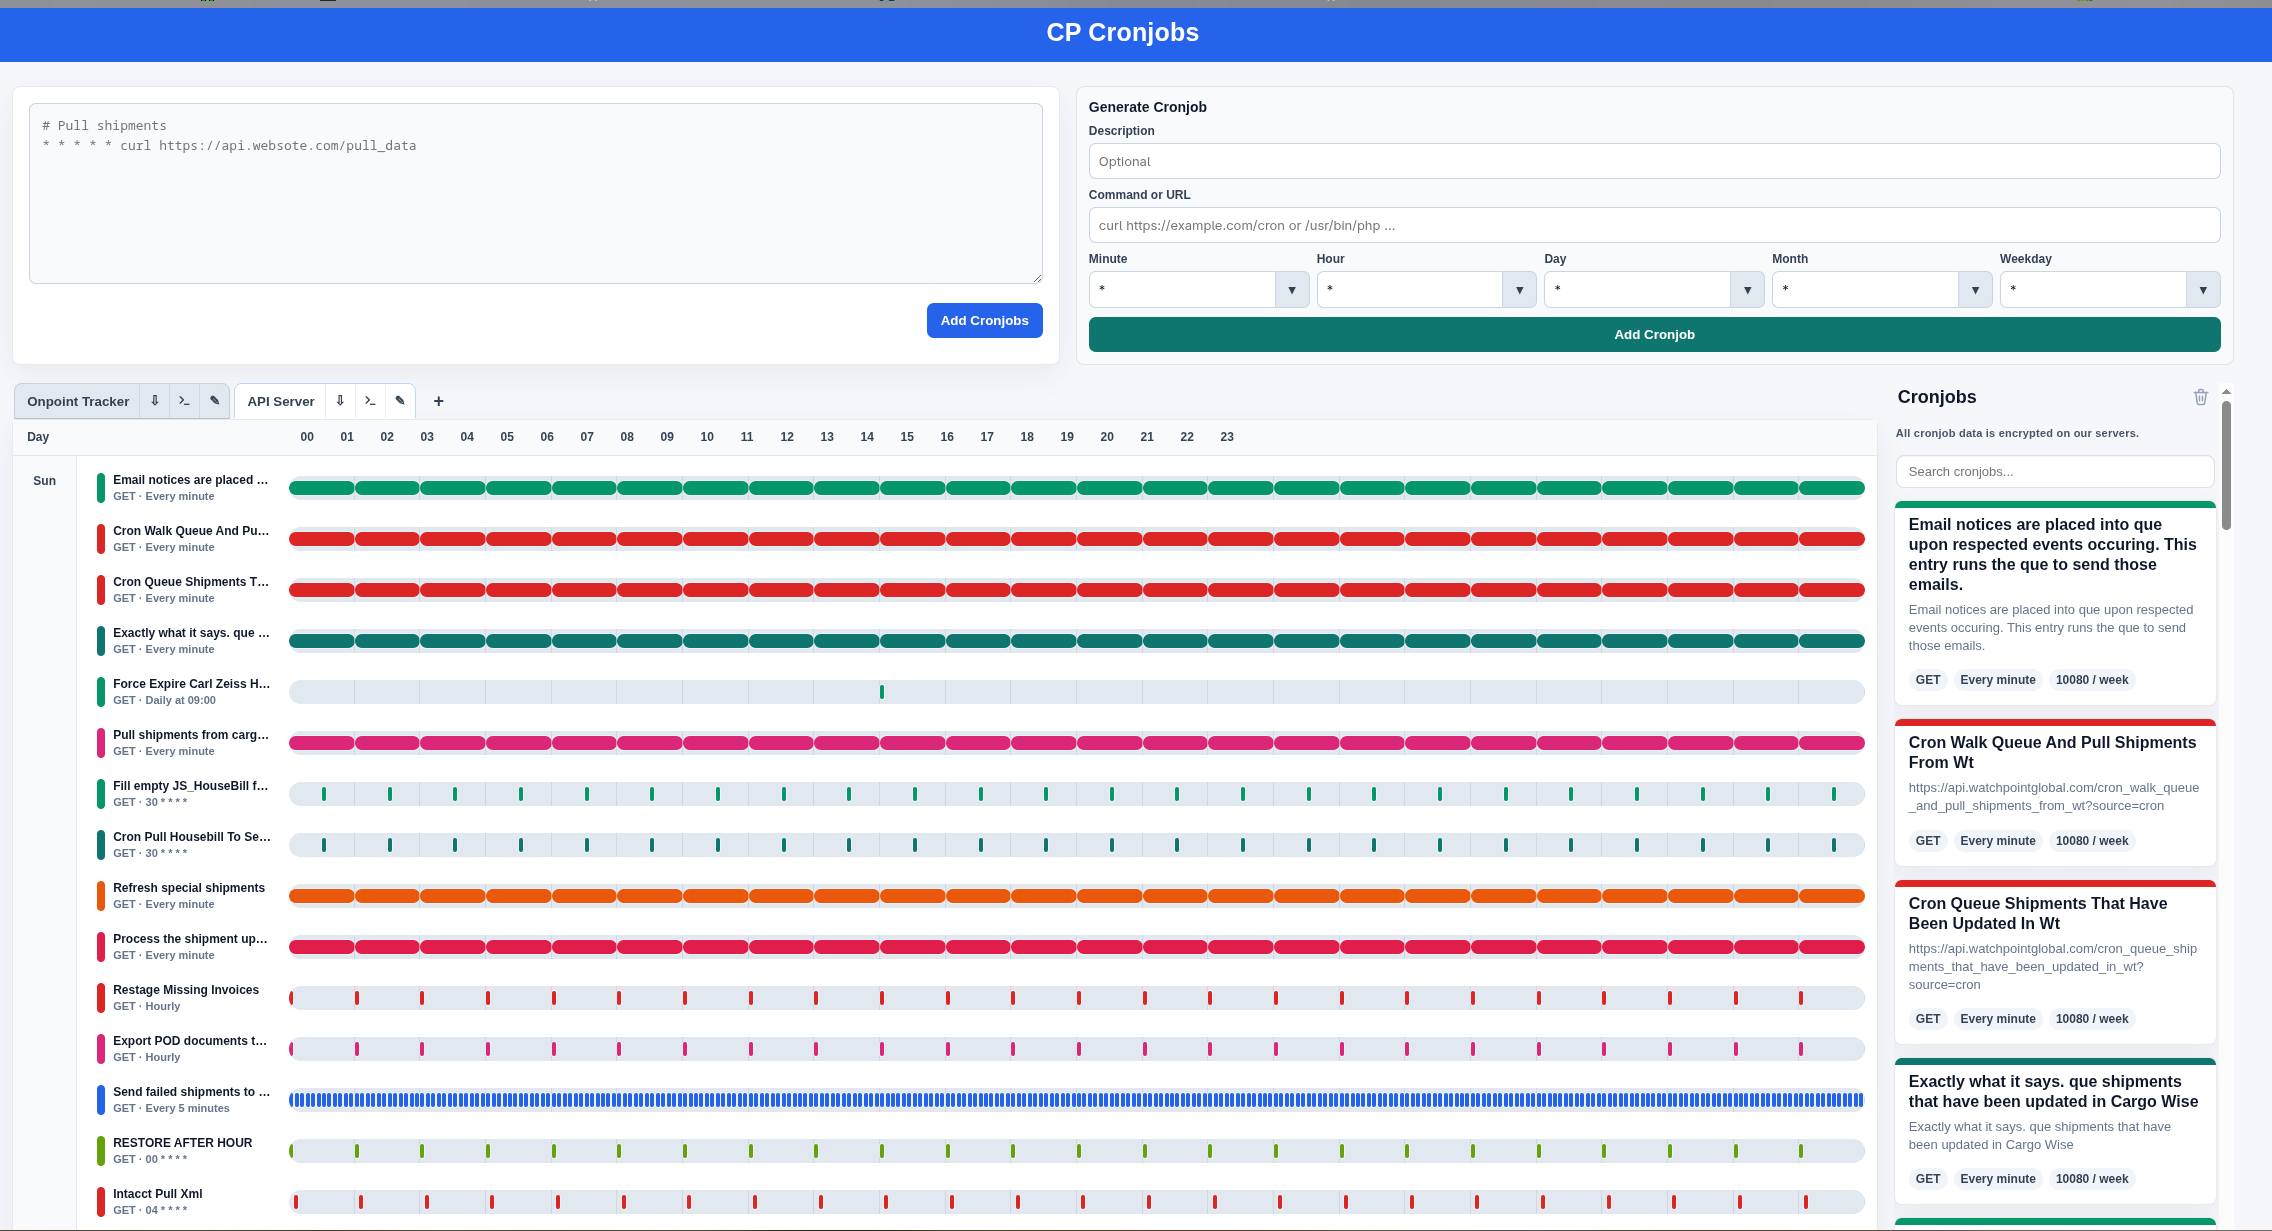Select the 'Cron Walk Queue And Pu...' row label
2272x1231 pixels.
click(x=190, y=531)
